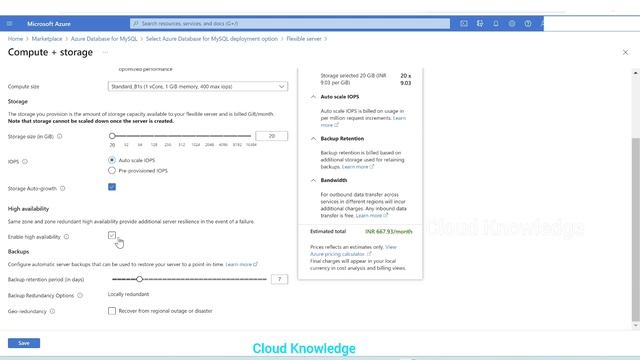Show info tooltip for Storage Auto-growth
640x360 pixels.
(x=62, y=189)
